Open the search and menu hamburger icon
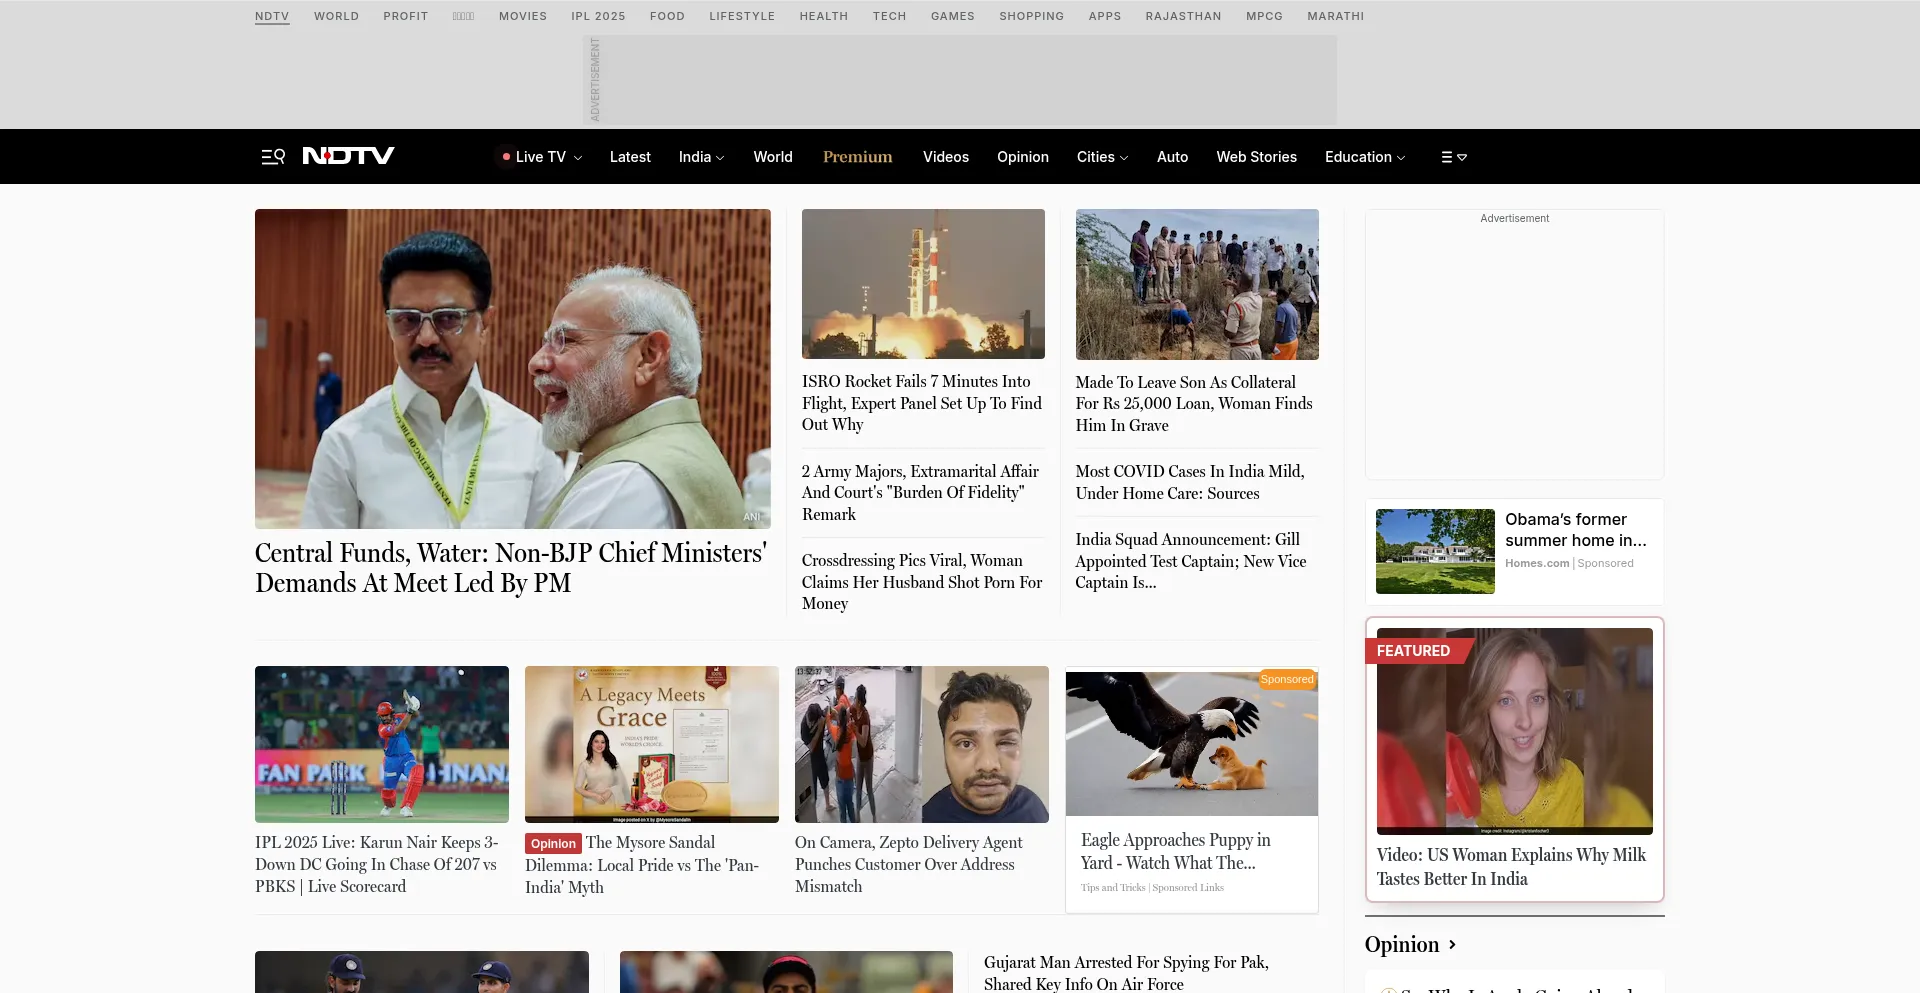Viewport: 1920px width, 993px height. [273, 157]
